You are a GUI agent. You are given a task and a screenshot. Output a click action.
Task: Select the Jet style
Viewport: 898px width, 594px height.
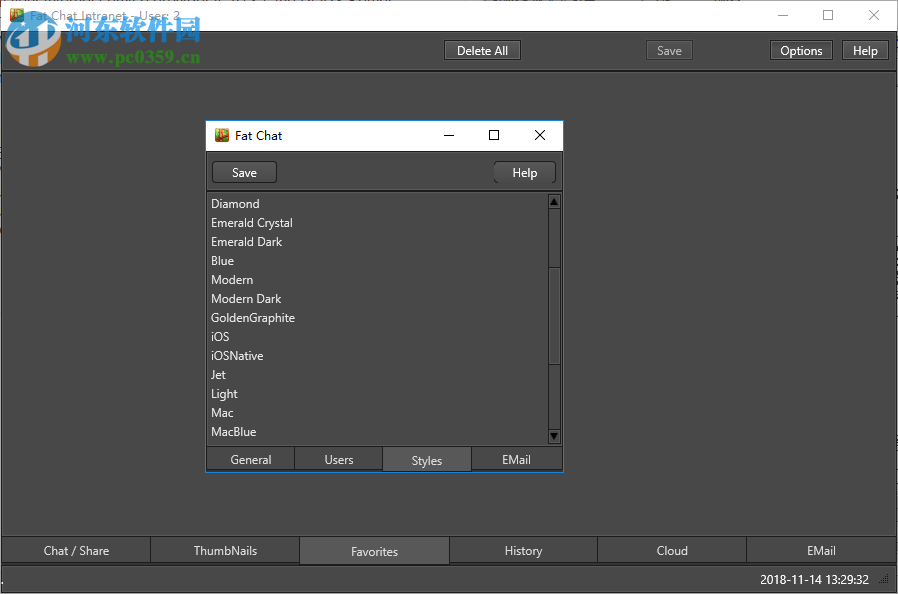[377, 375]
